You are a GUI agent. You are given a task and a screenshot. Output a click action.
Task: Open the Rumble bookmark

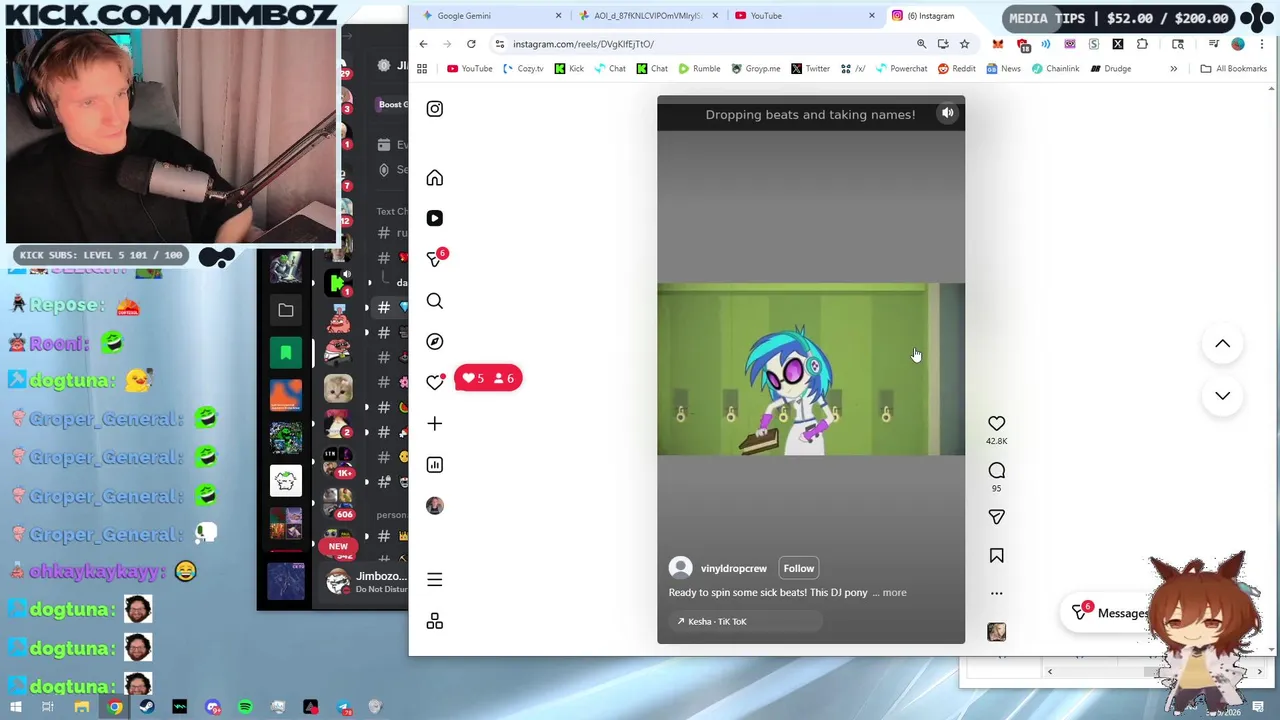(699, 69)
